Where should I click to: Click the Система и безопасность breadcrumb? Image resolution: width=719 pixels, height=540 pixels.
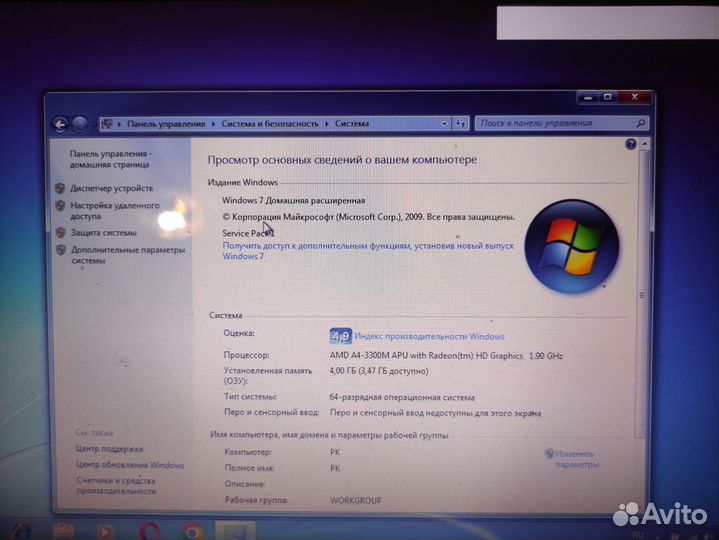(270, 124)
